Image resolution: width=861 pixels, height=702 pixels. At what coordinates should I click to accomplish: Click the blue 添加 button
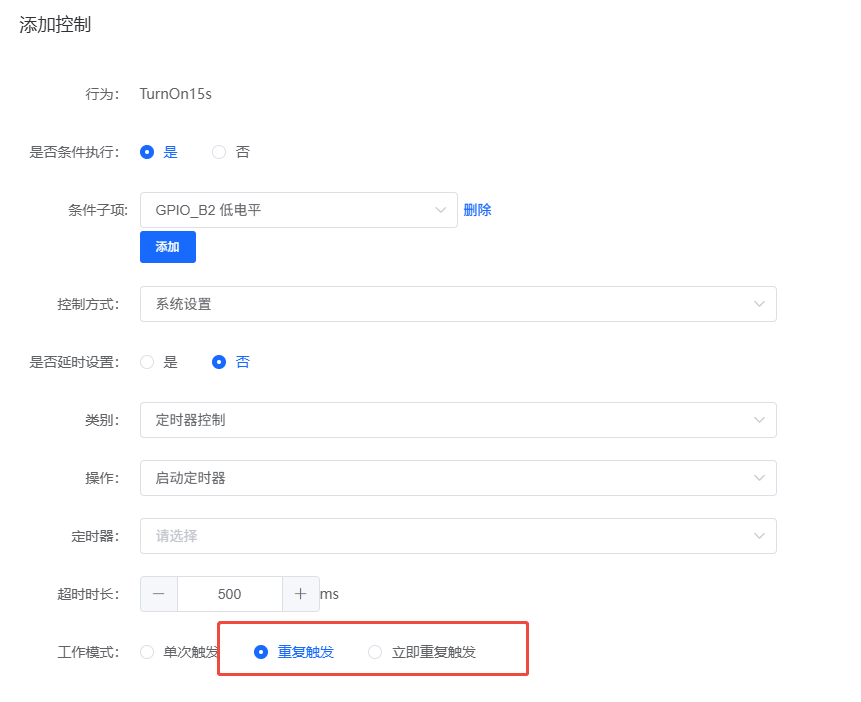pos(167,247)
